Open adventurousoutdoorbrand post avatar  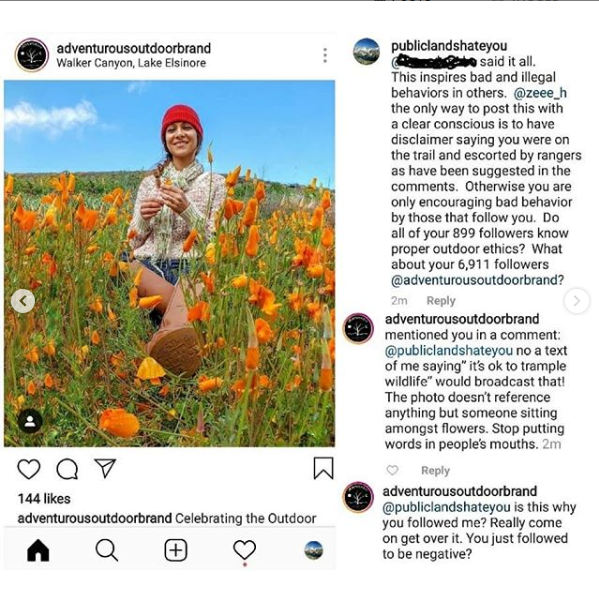32,55
